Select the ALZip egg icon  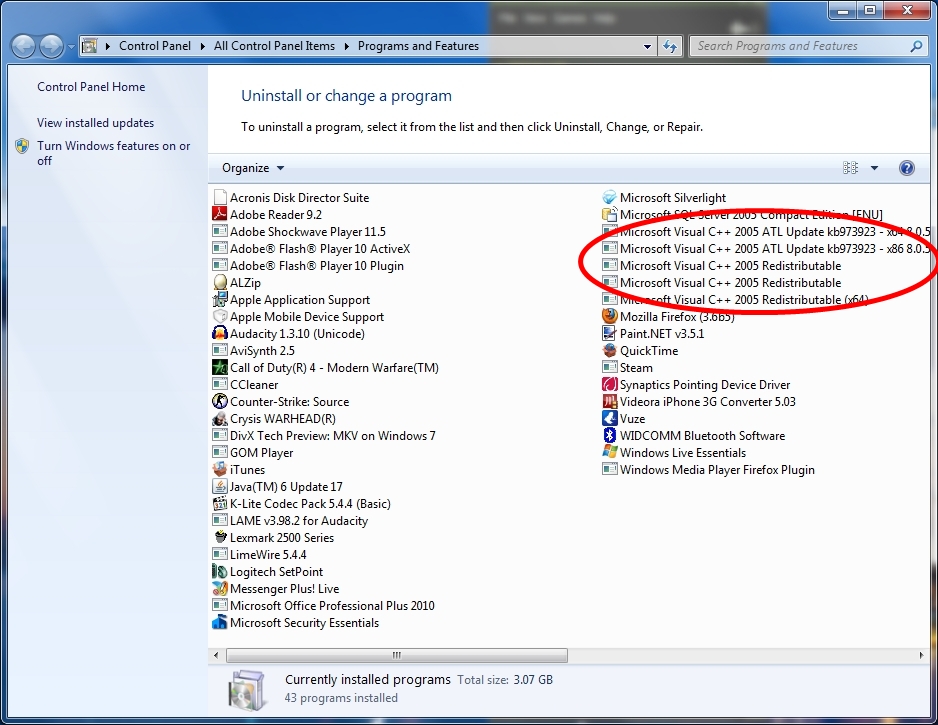pos(220,282)
